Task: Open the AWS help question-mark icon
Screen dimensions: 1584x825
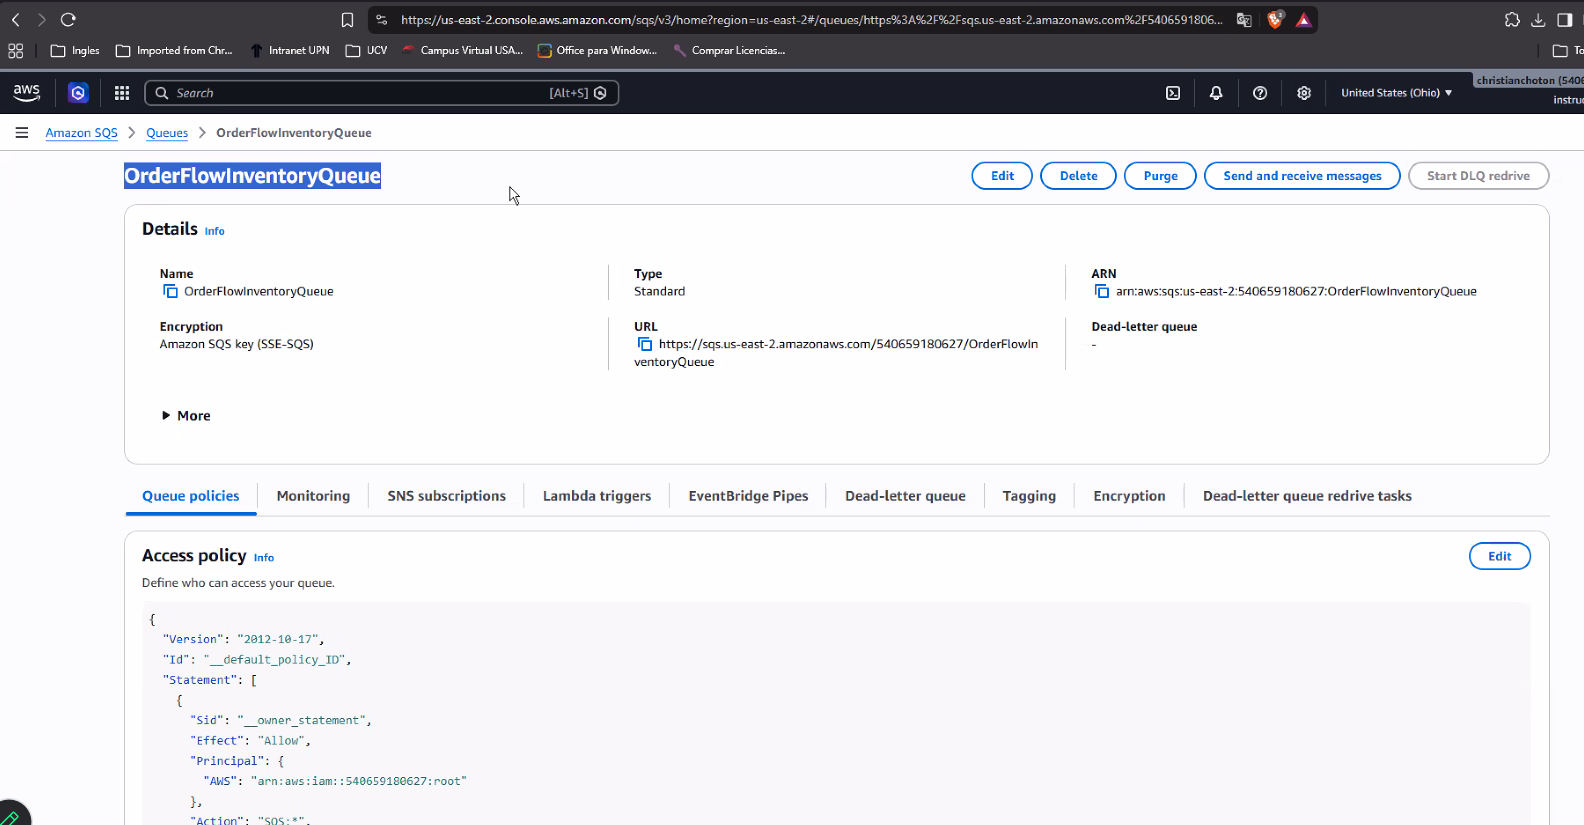Action: click(x=1260, y=93)
